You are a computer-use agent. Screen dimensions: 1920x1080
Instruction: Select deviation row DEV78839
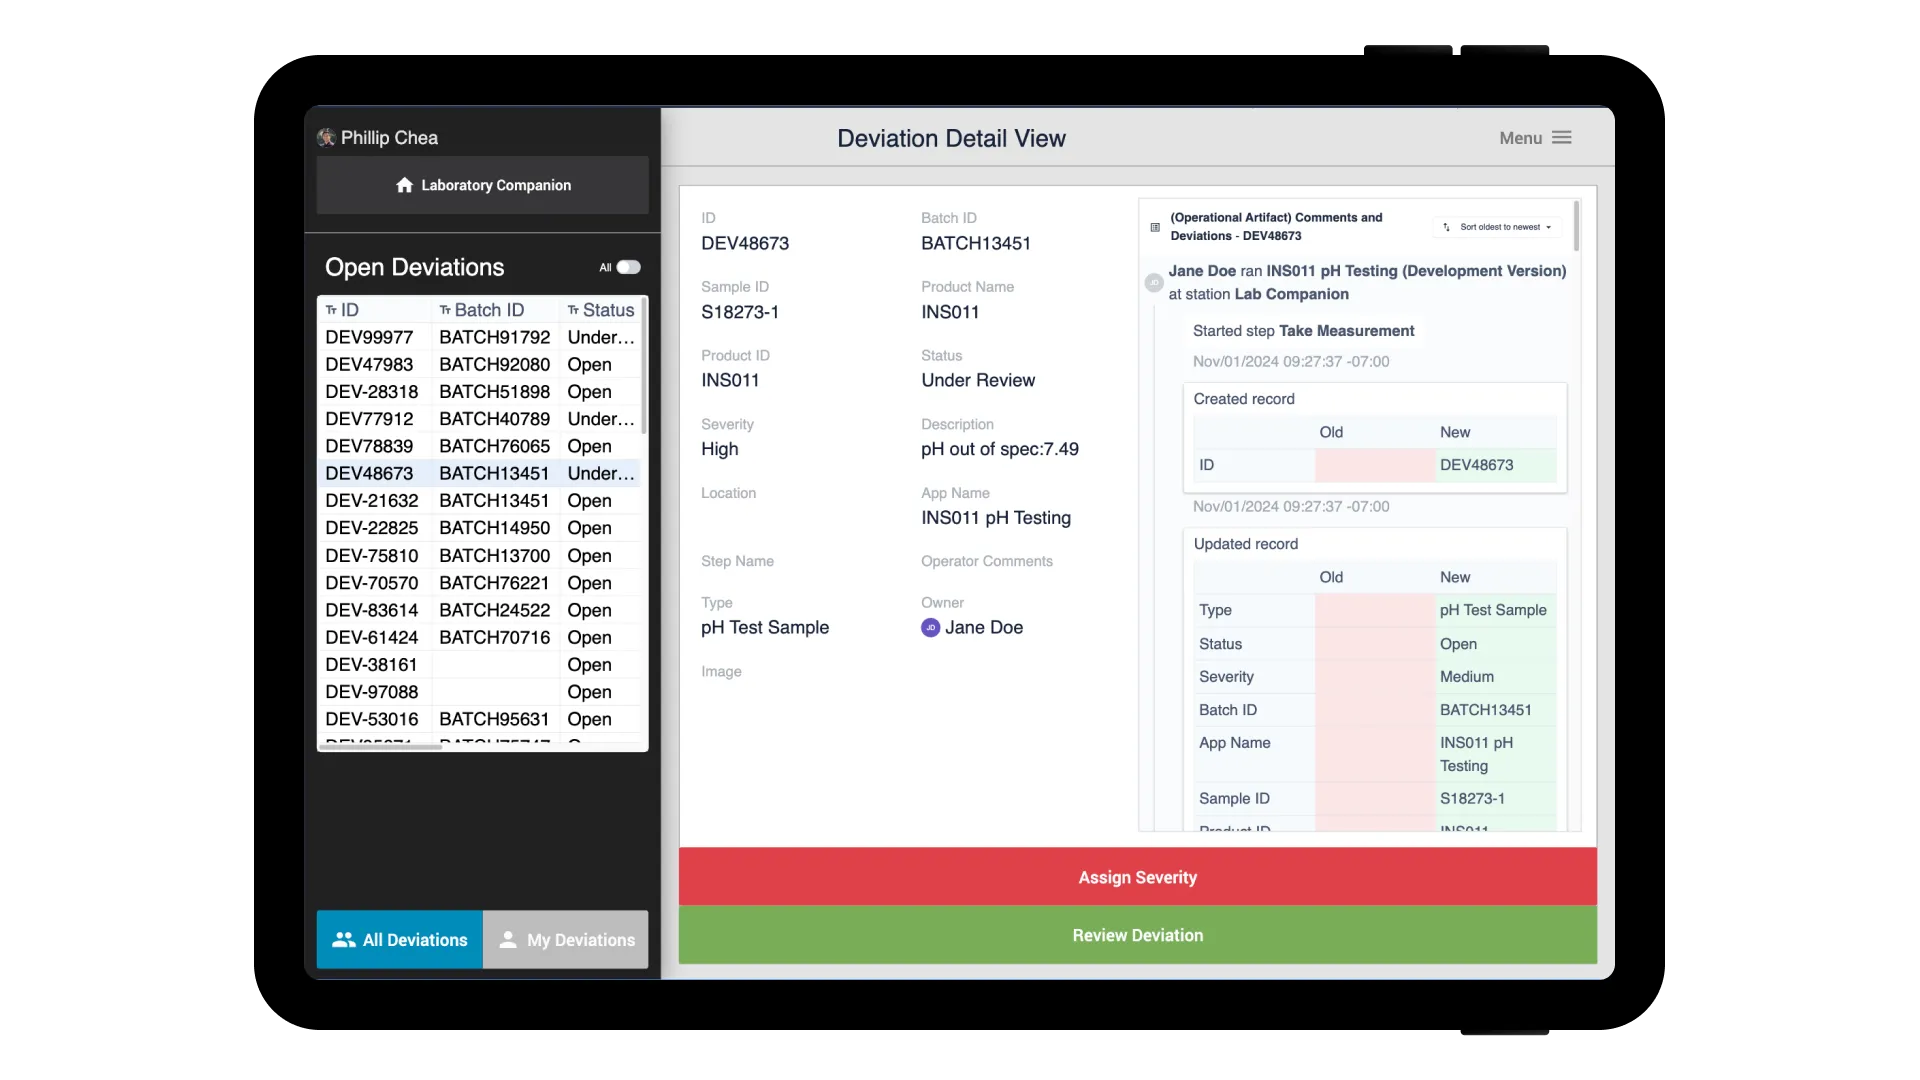tap(479, 446)
